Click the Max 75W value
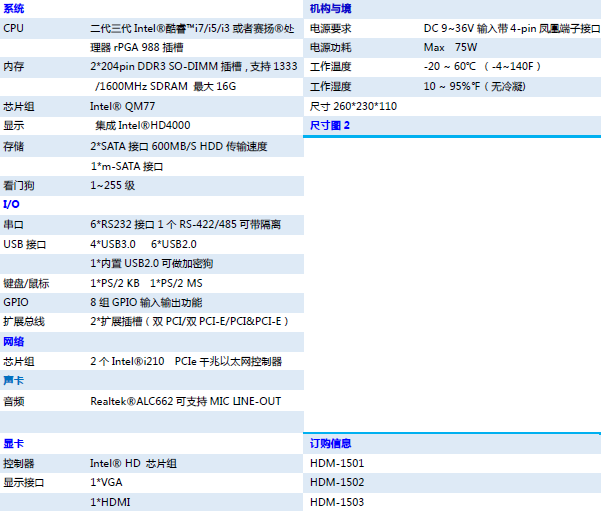 (450, 48)
